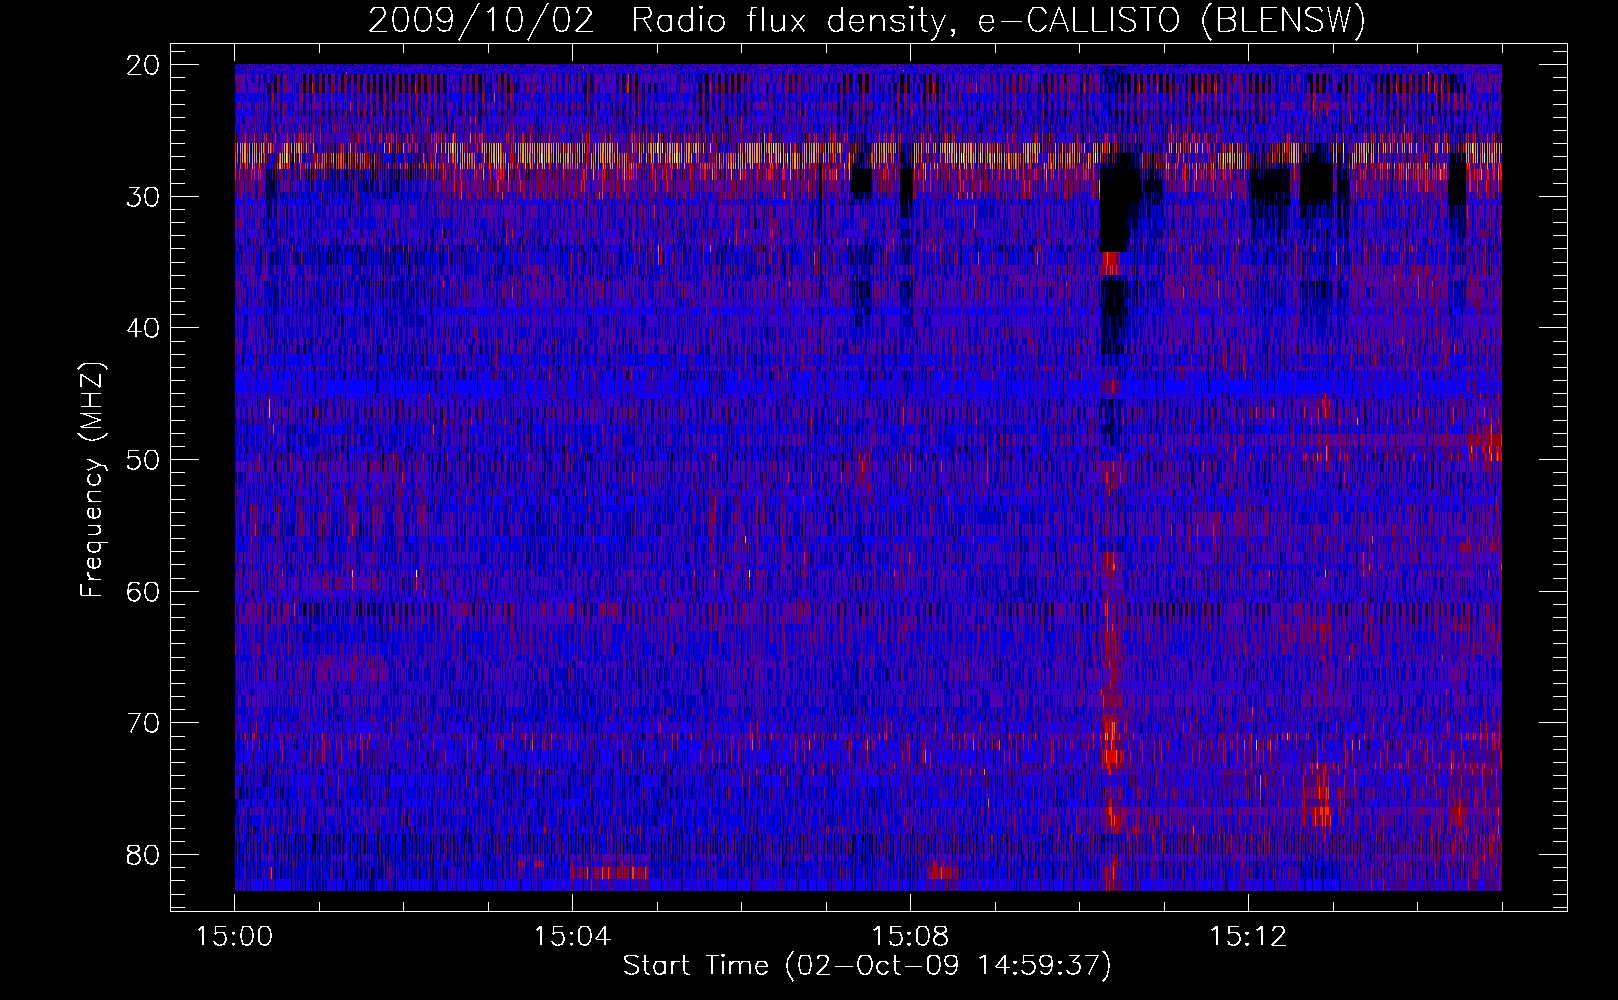The height and width of the screenshot is (1000, 1618).
Task: Select the 15:08 time tick label
Action: pyautogui.click(x=910, y=937)
